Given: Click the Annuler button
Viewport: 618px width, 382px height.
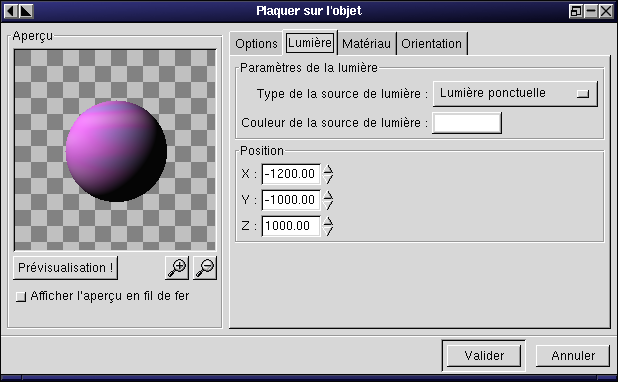Looking at the screenshot, I should click(x=573, y=356).
